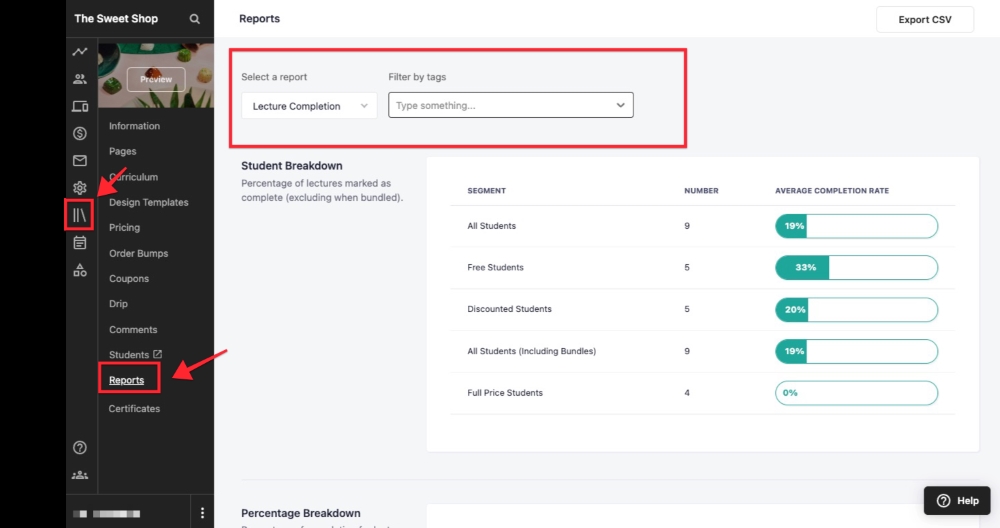Image resolution: width=1000 pixels, height=528 pixels.
Task: Open the Site devices icon
Action: [80, 106]
